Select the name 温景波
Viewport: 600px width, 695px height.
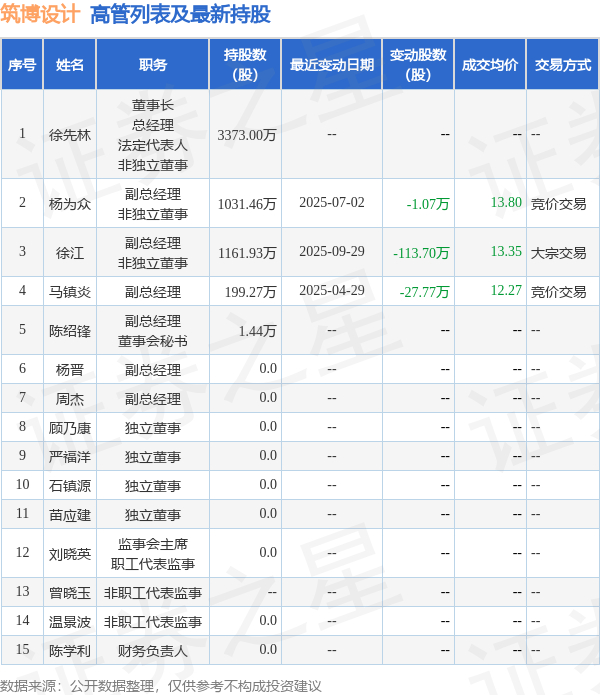tap(70, 622)
